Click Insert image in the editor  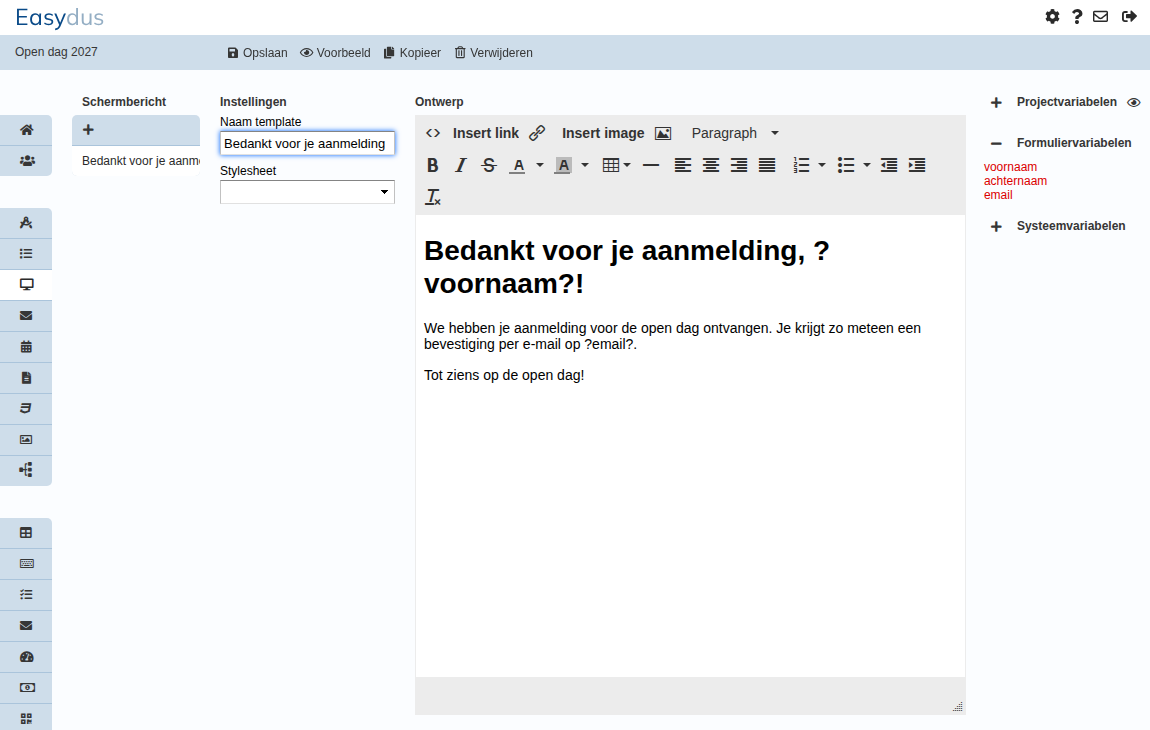coord(616,134)
